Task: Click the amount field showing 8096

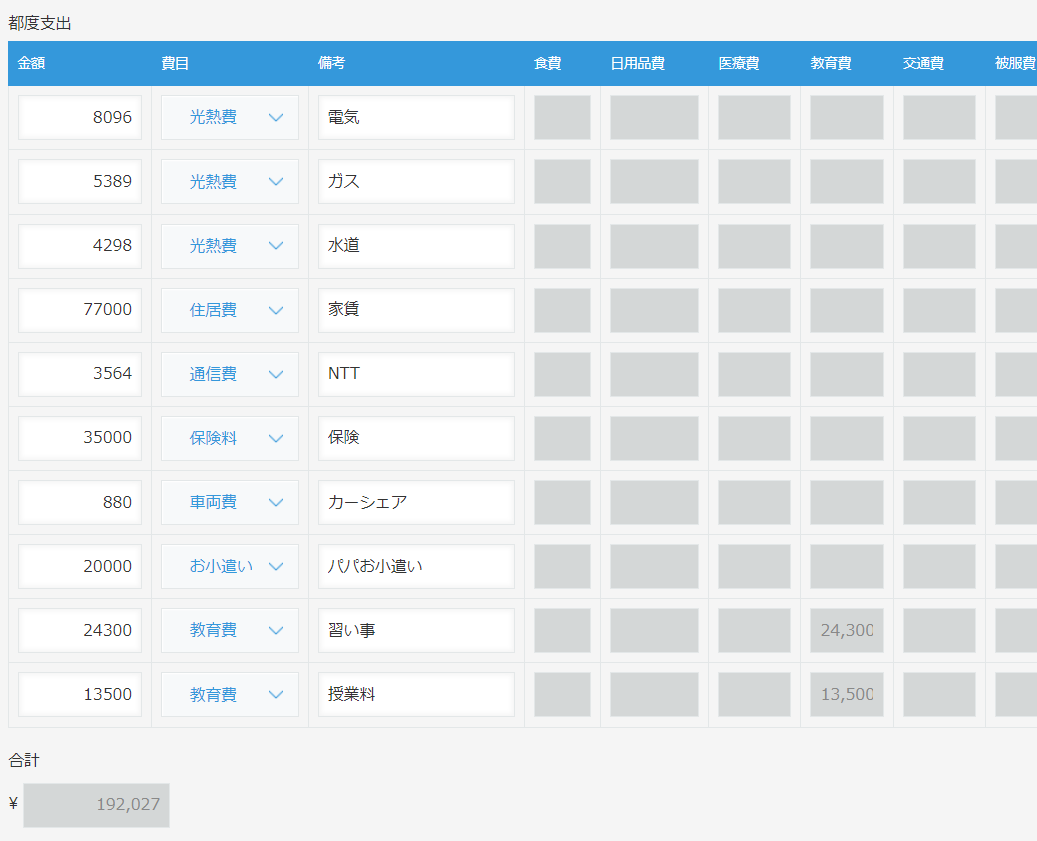Action: click(80, 117)
